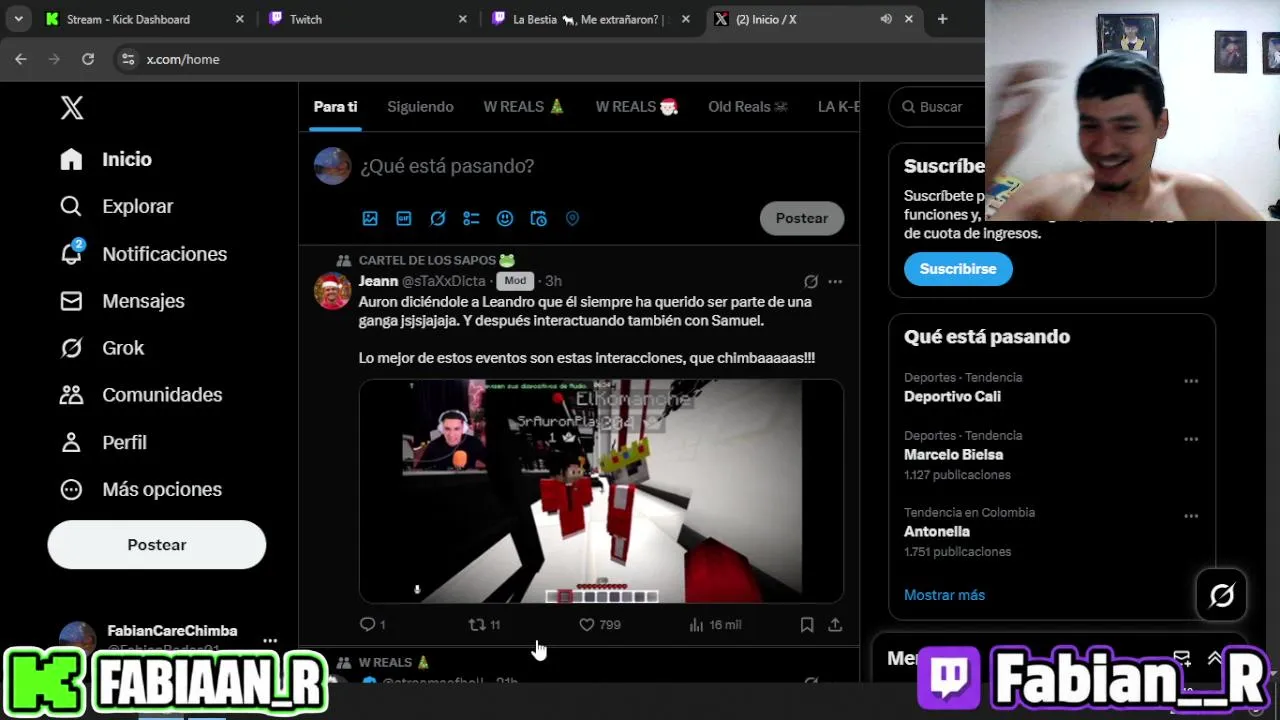Screen dimensions: 1280x720
Task: Bookmark Jeann's post
Action: 807,624
